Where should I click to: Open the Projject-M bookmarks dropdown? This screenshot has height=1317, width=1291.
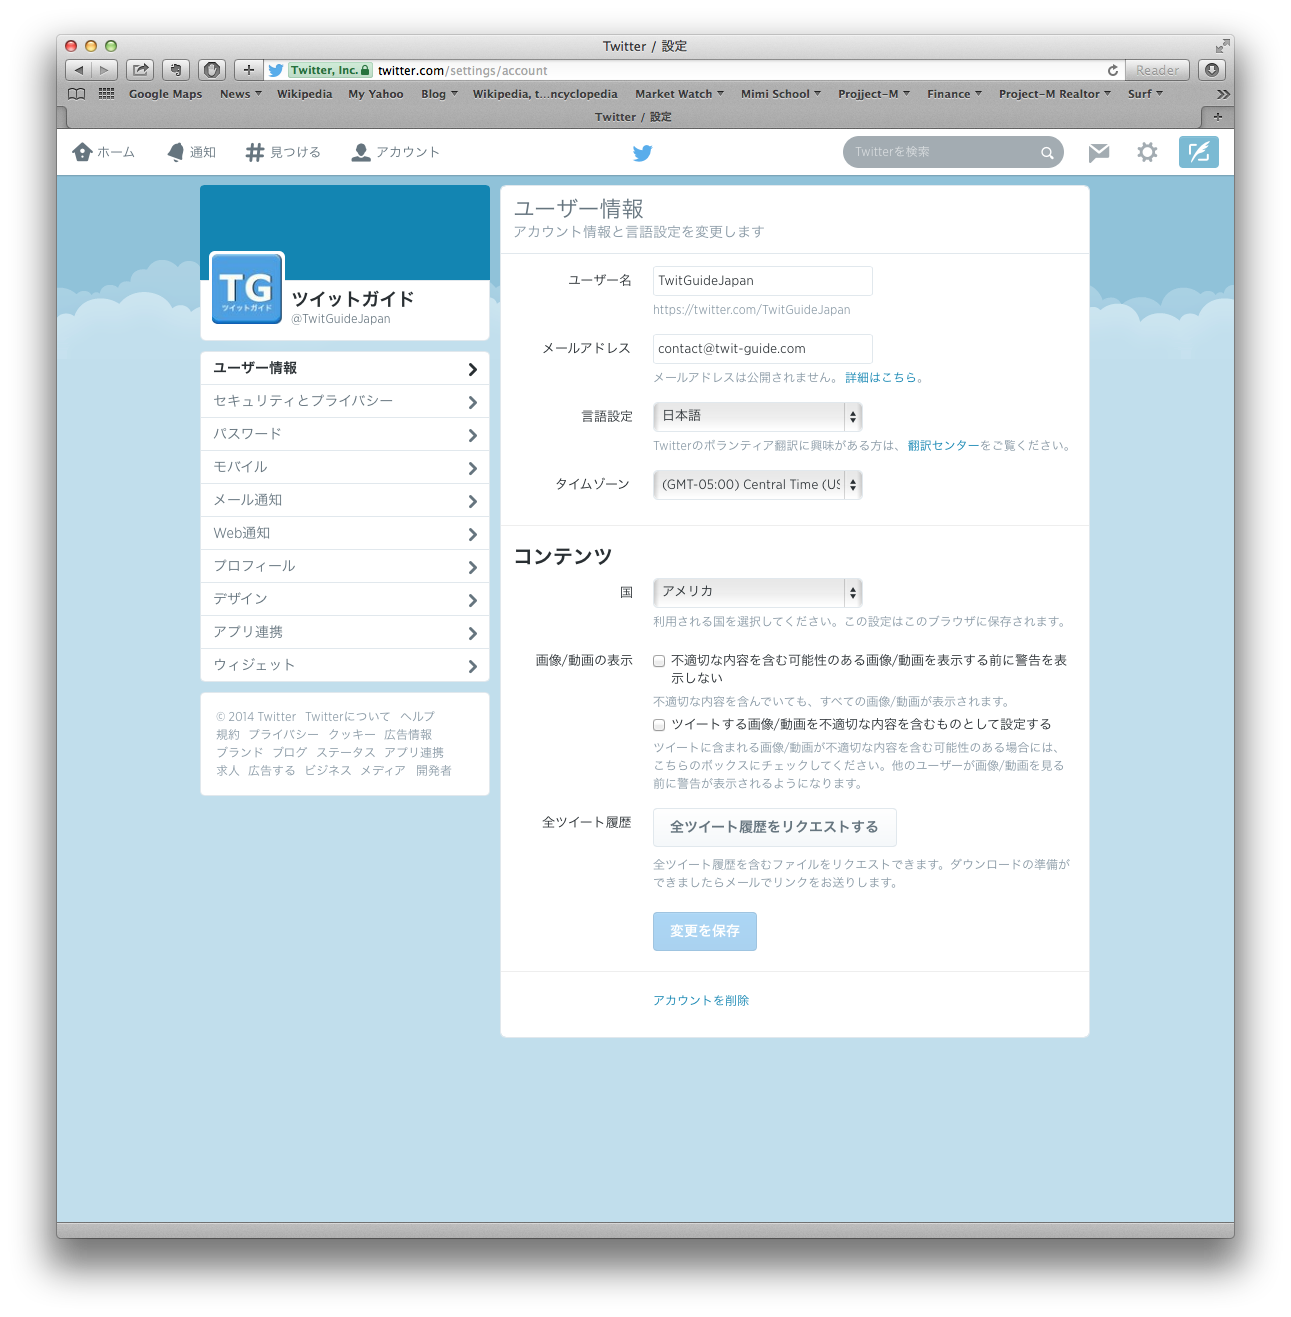pyautogui.click(x=874, y=94)
